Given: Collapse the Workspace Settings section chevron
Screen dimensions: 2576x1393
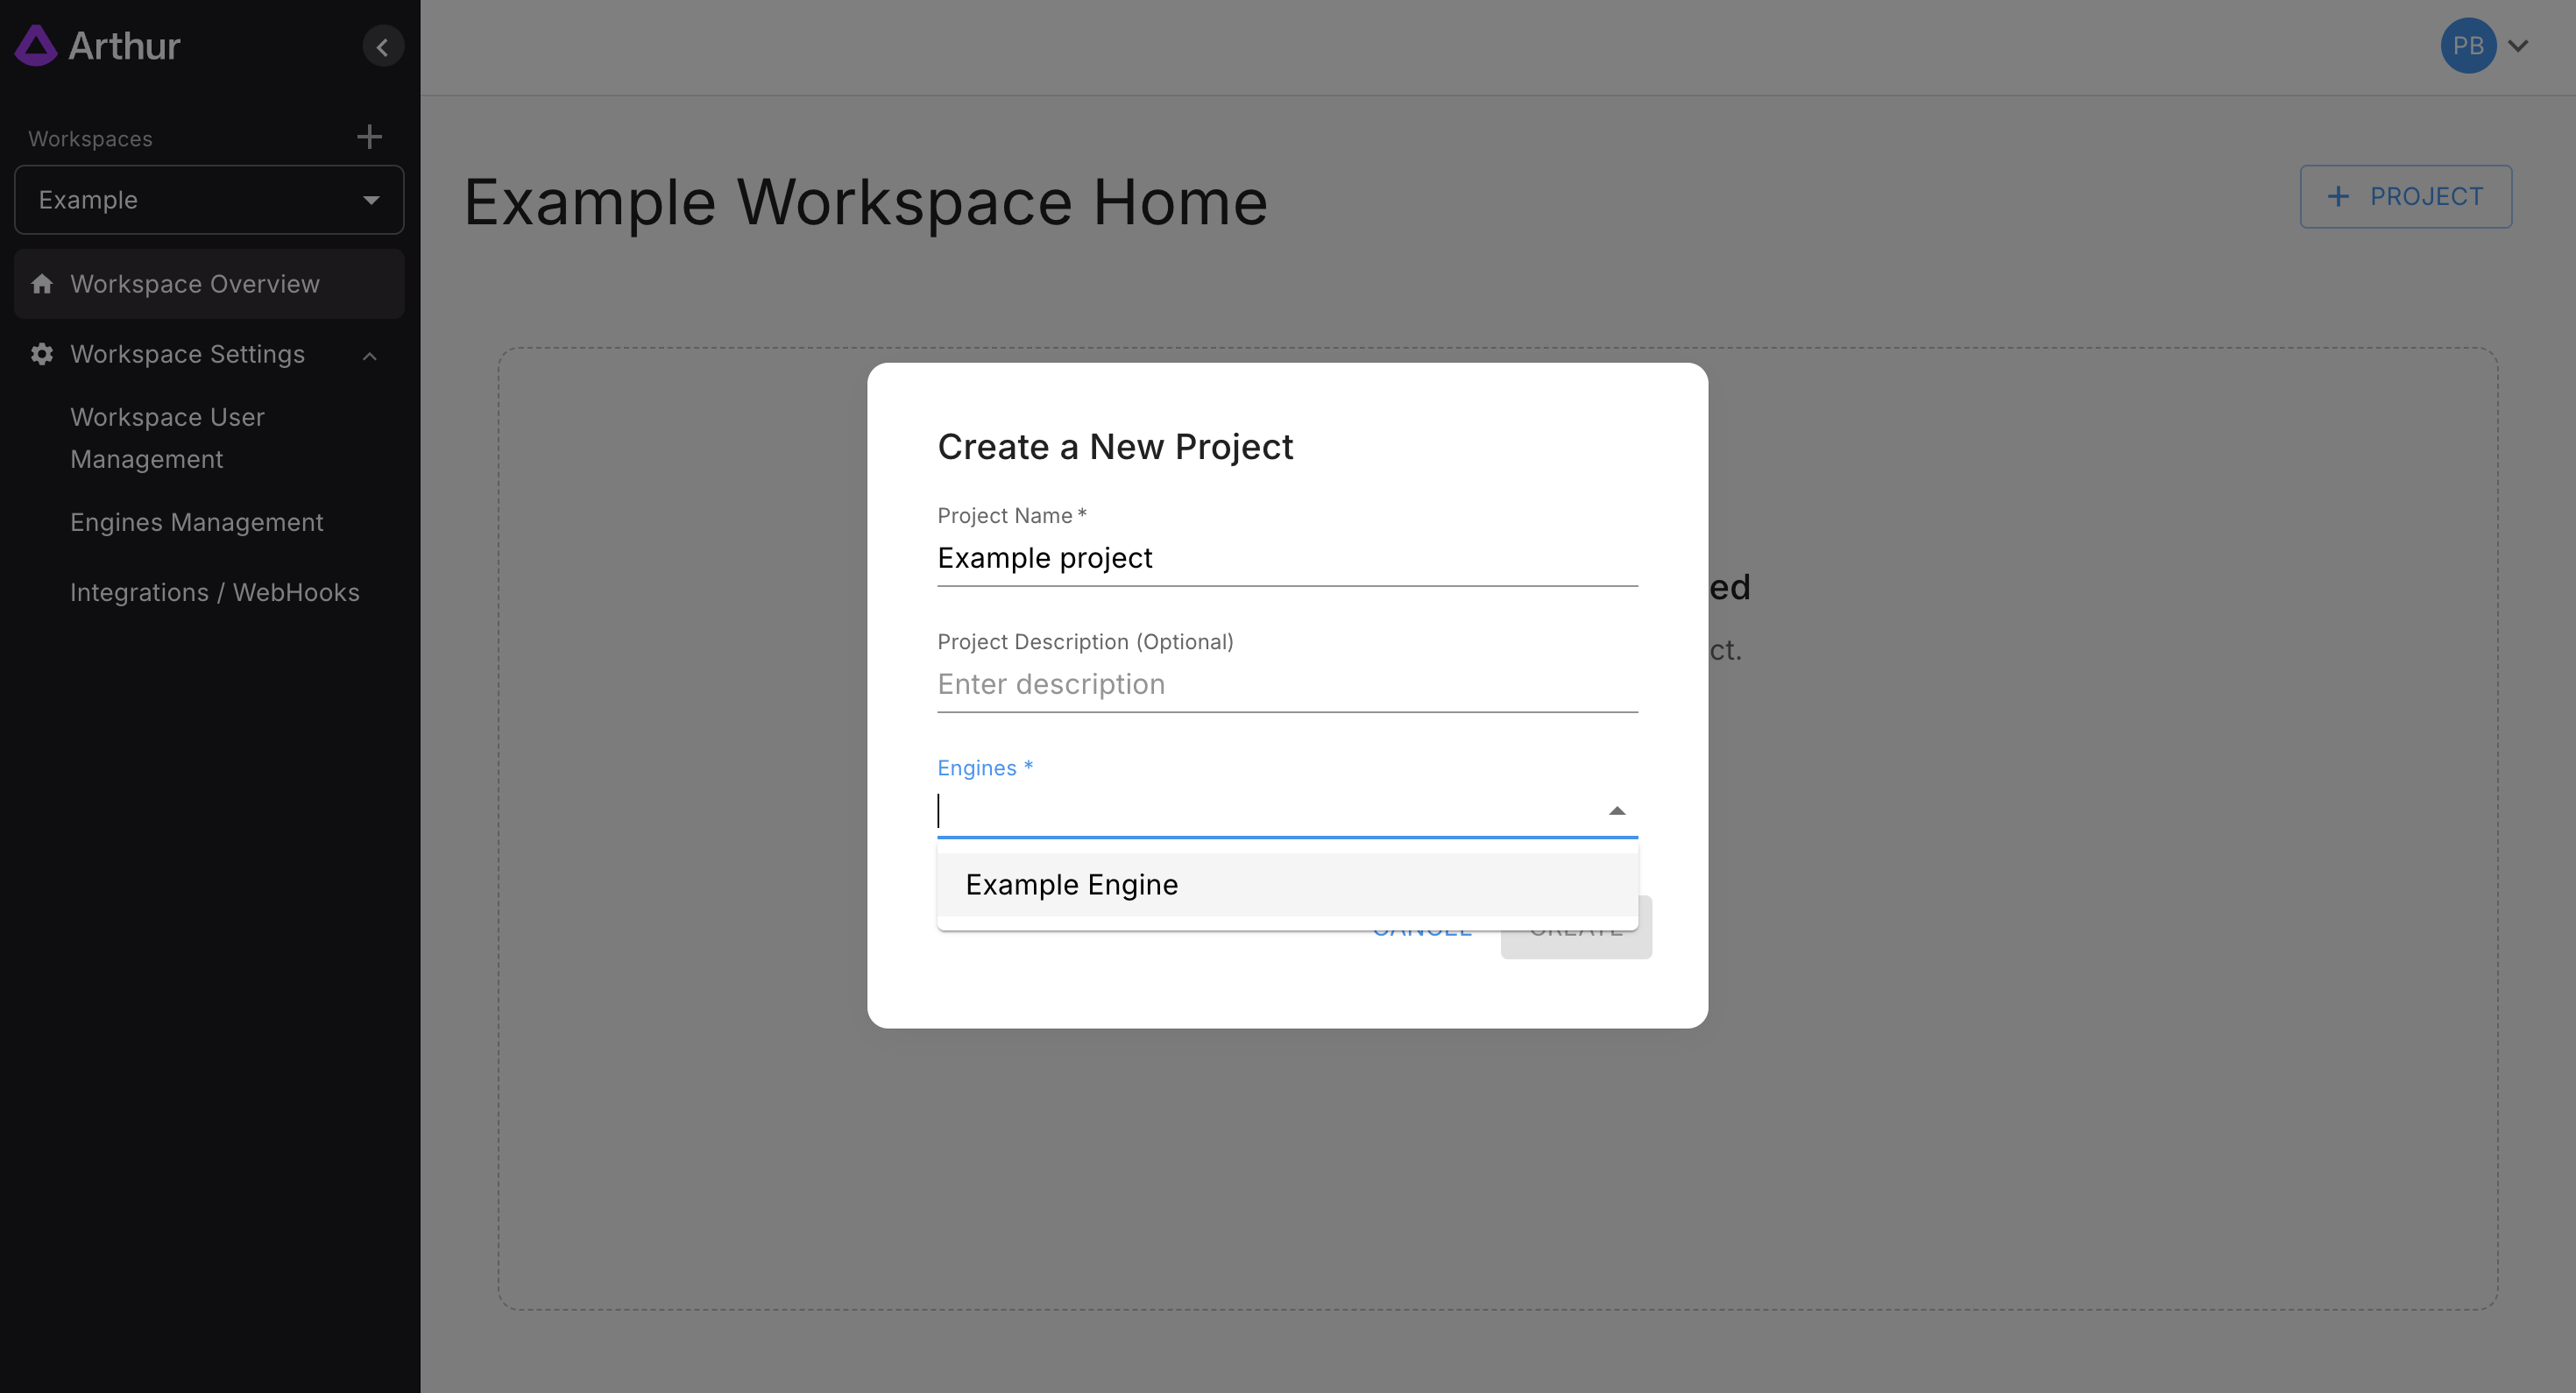Looking at the screenshot, I should point(369,356).
